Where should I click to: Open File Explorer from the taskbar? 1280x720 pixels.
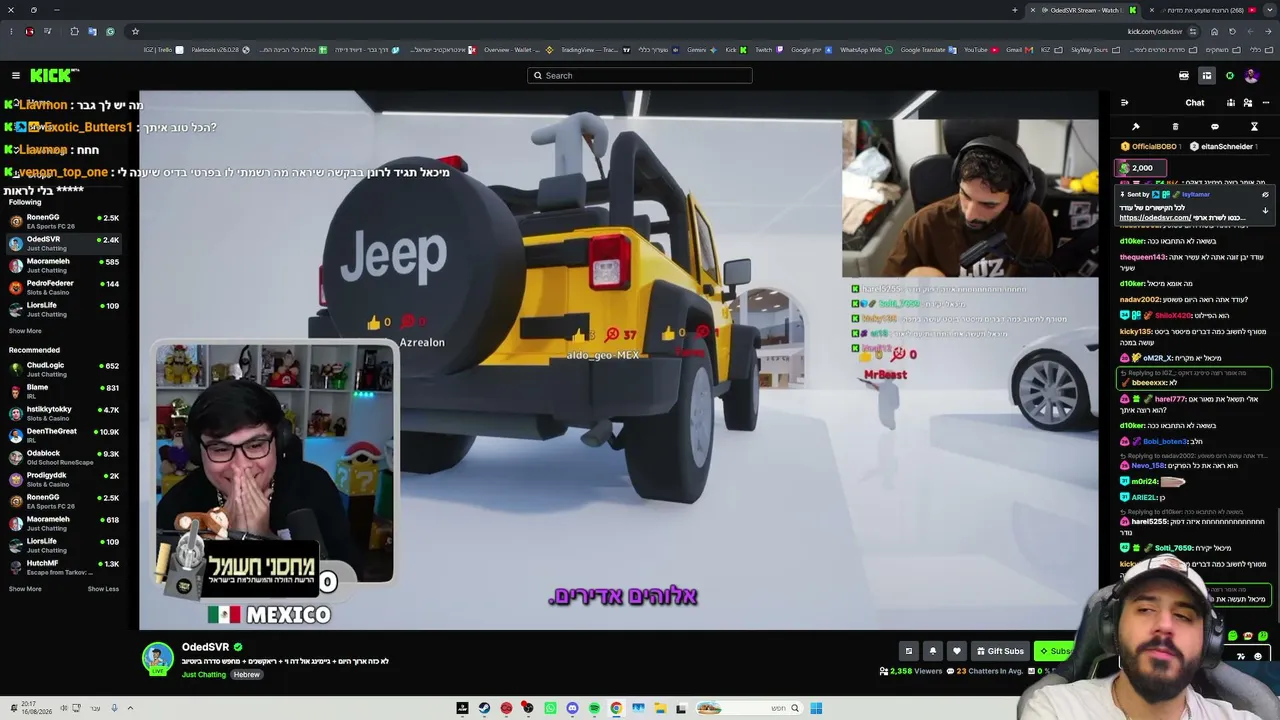point(660,708)
